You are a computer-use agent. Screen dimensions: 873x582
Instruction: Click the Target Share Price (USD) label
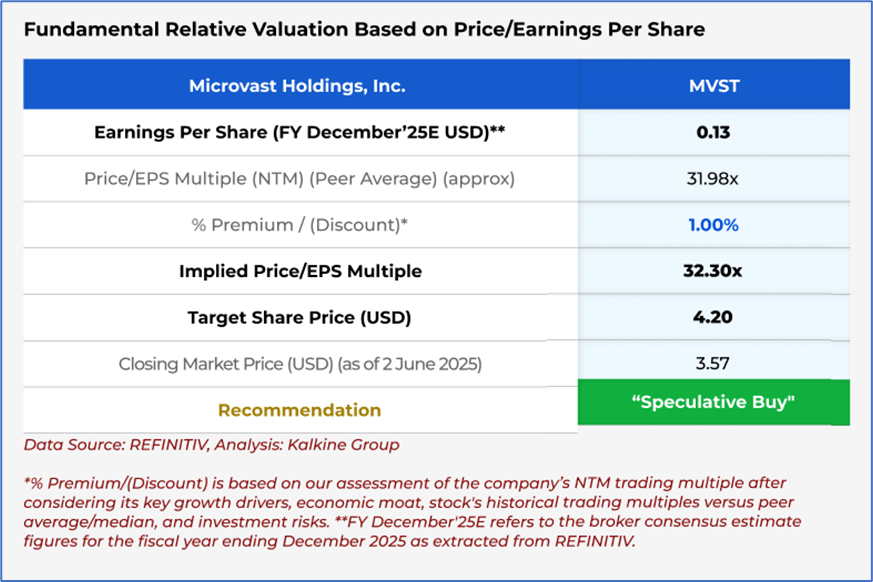[300, 318]
